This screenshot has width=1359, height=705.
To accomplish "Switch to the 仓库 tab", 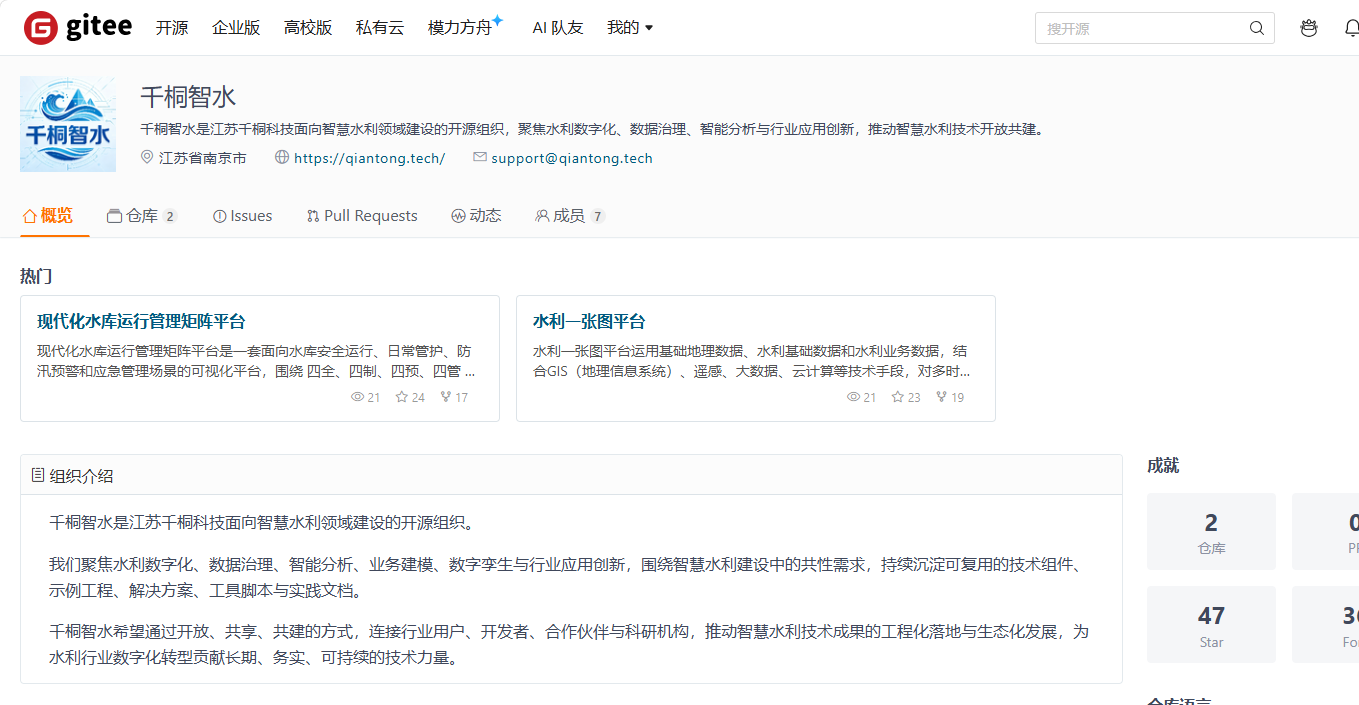I will coord(142,216).
